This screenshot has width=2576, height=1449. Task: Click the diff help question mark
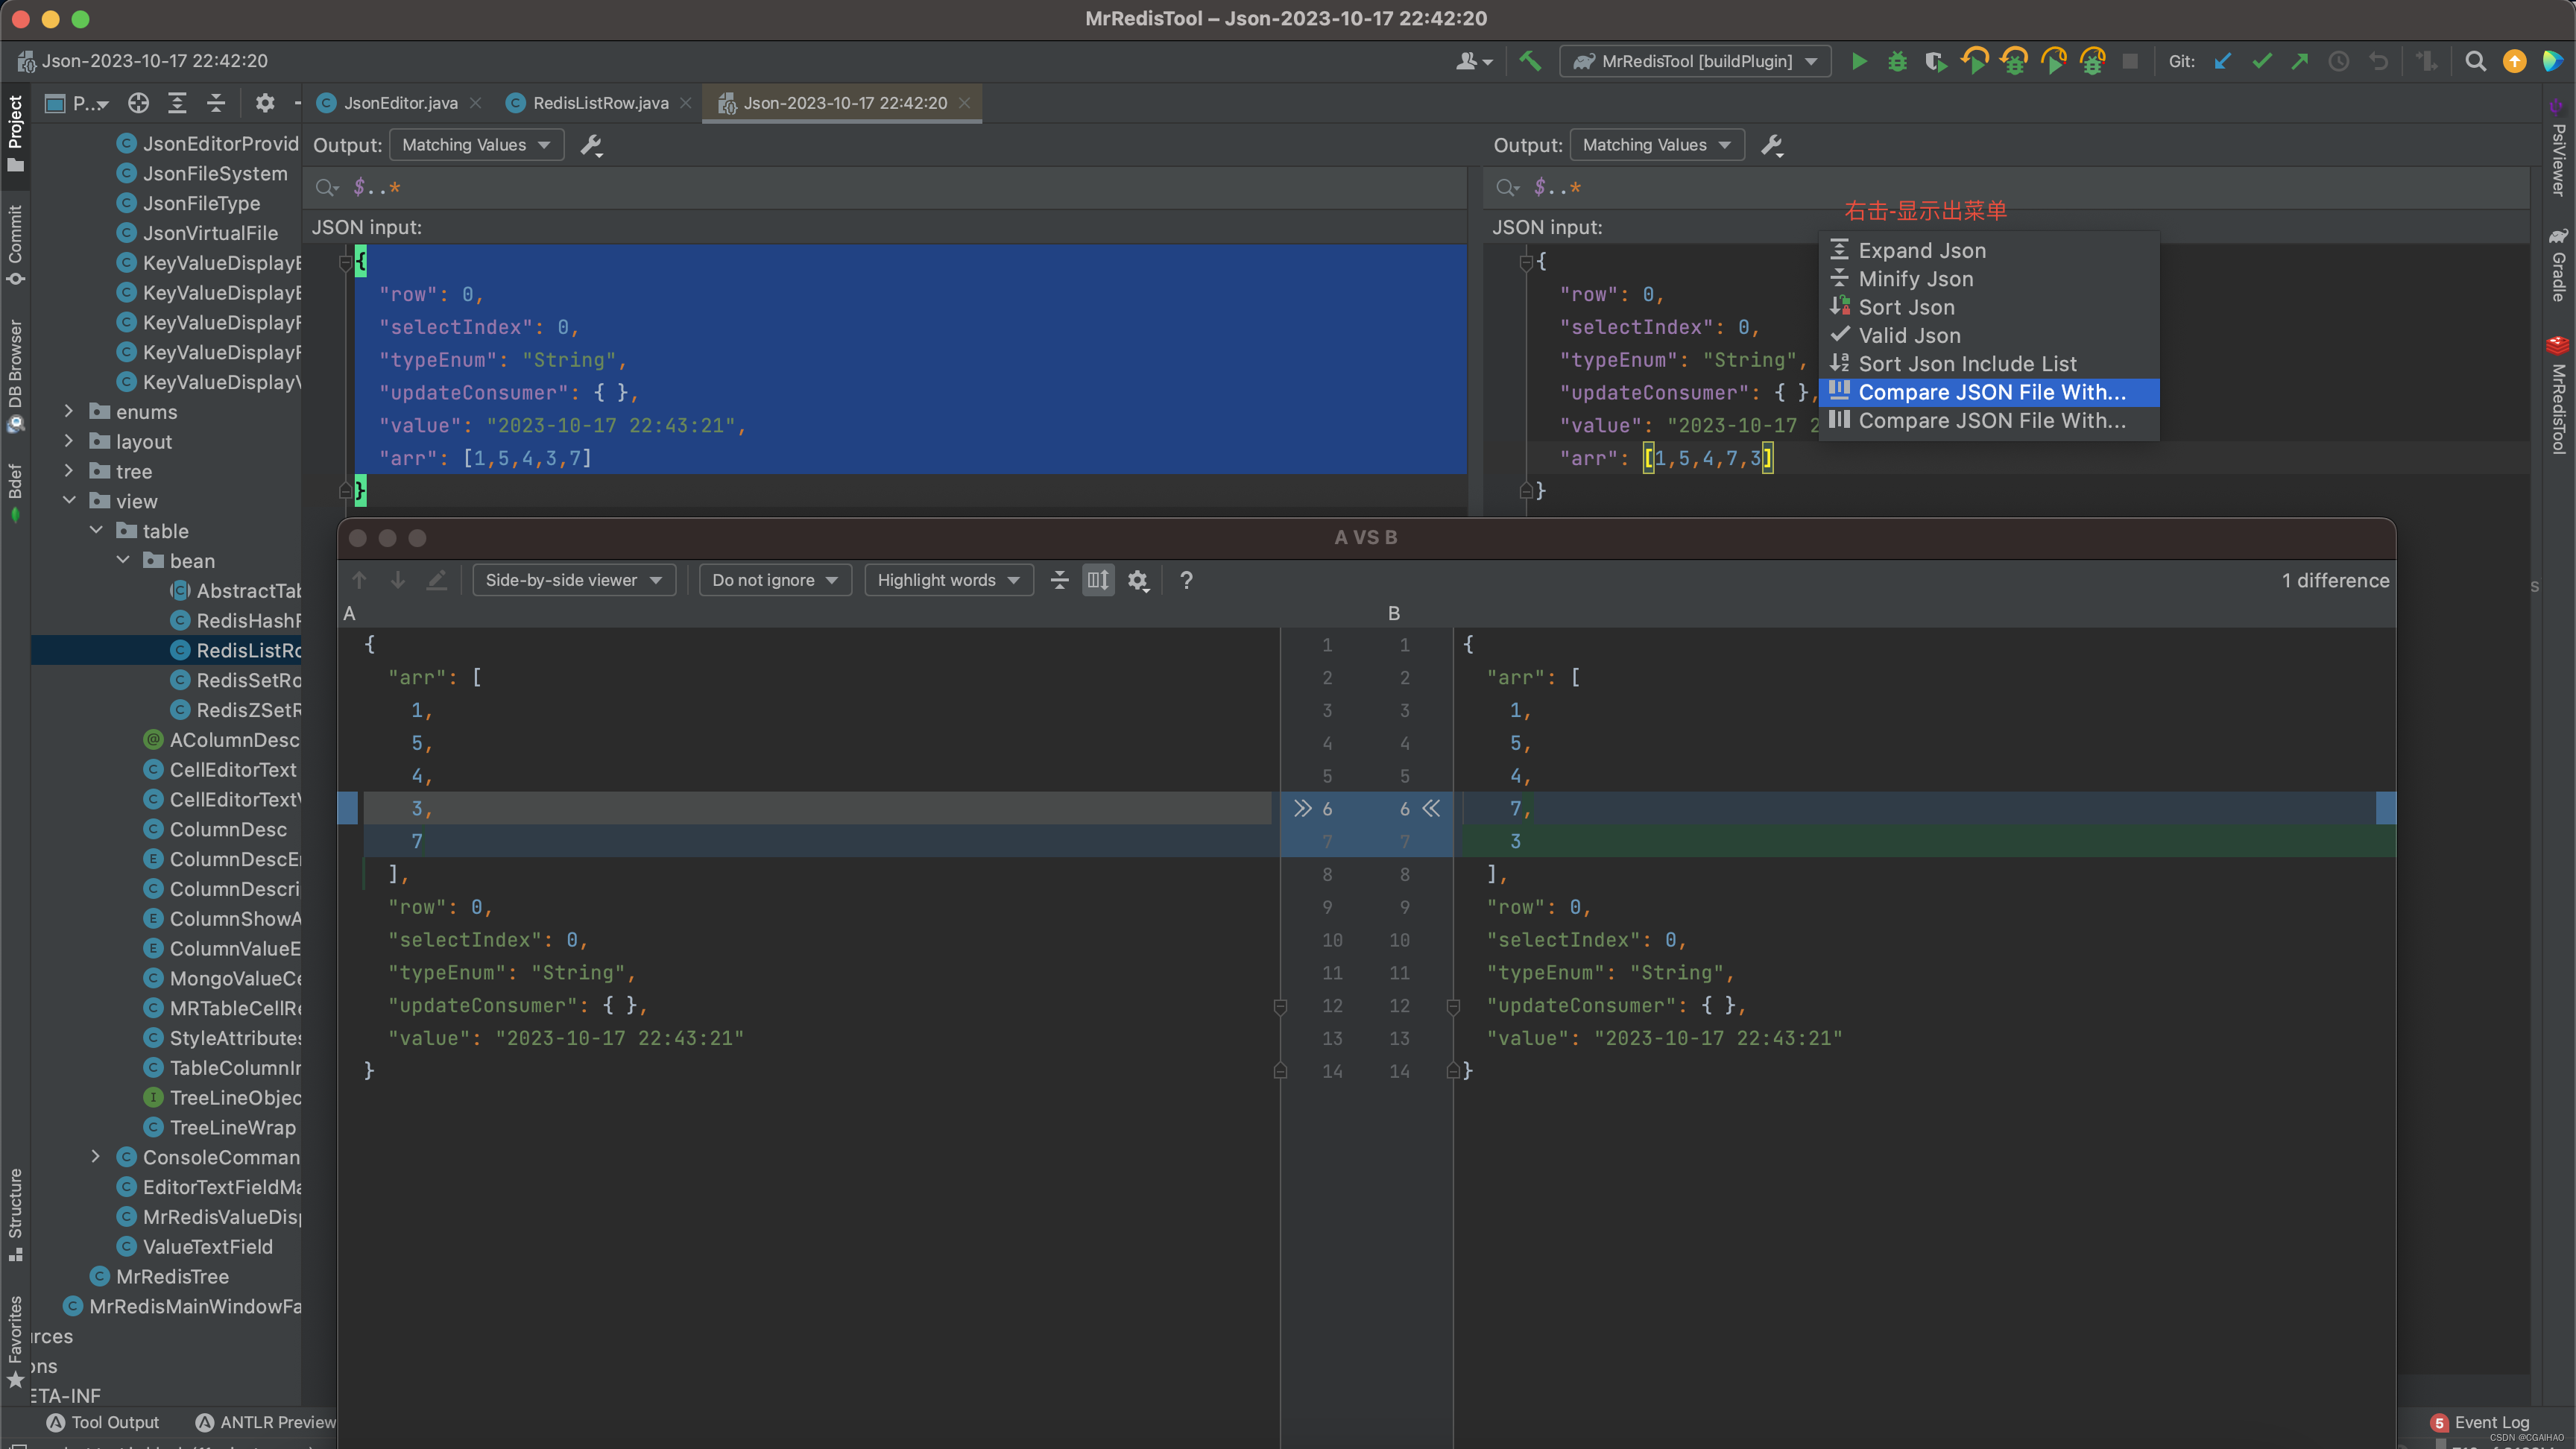pos(1186,580)
